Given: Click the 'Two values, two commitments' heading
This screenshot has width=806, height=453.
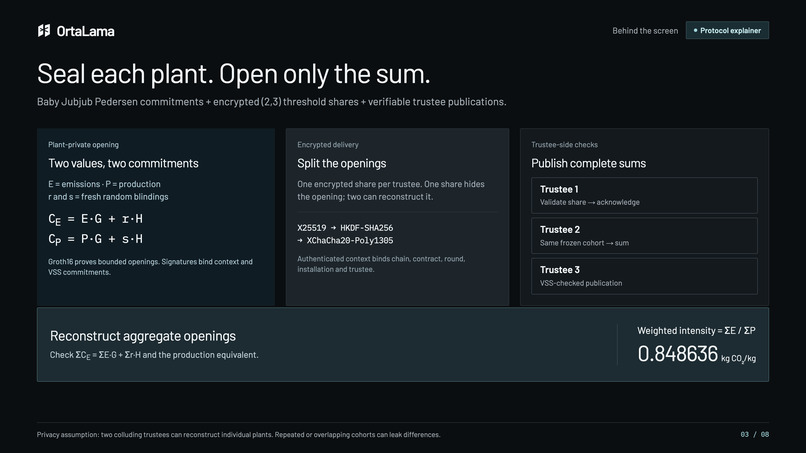Looking at the screenshot, I should (123, 164).
